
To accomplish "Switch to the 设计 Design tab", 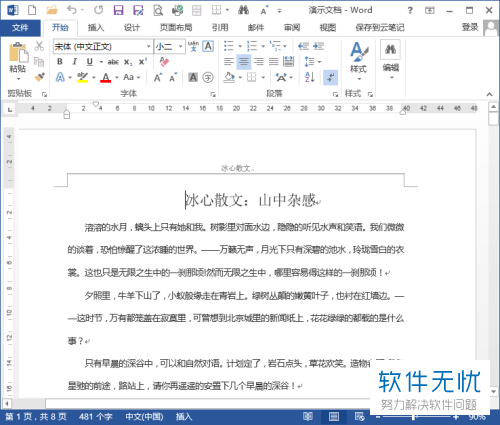I will point(132,28).
